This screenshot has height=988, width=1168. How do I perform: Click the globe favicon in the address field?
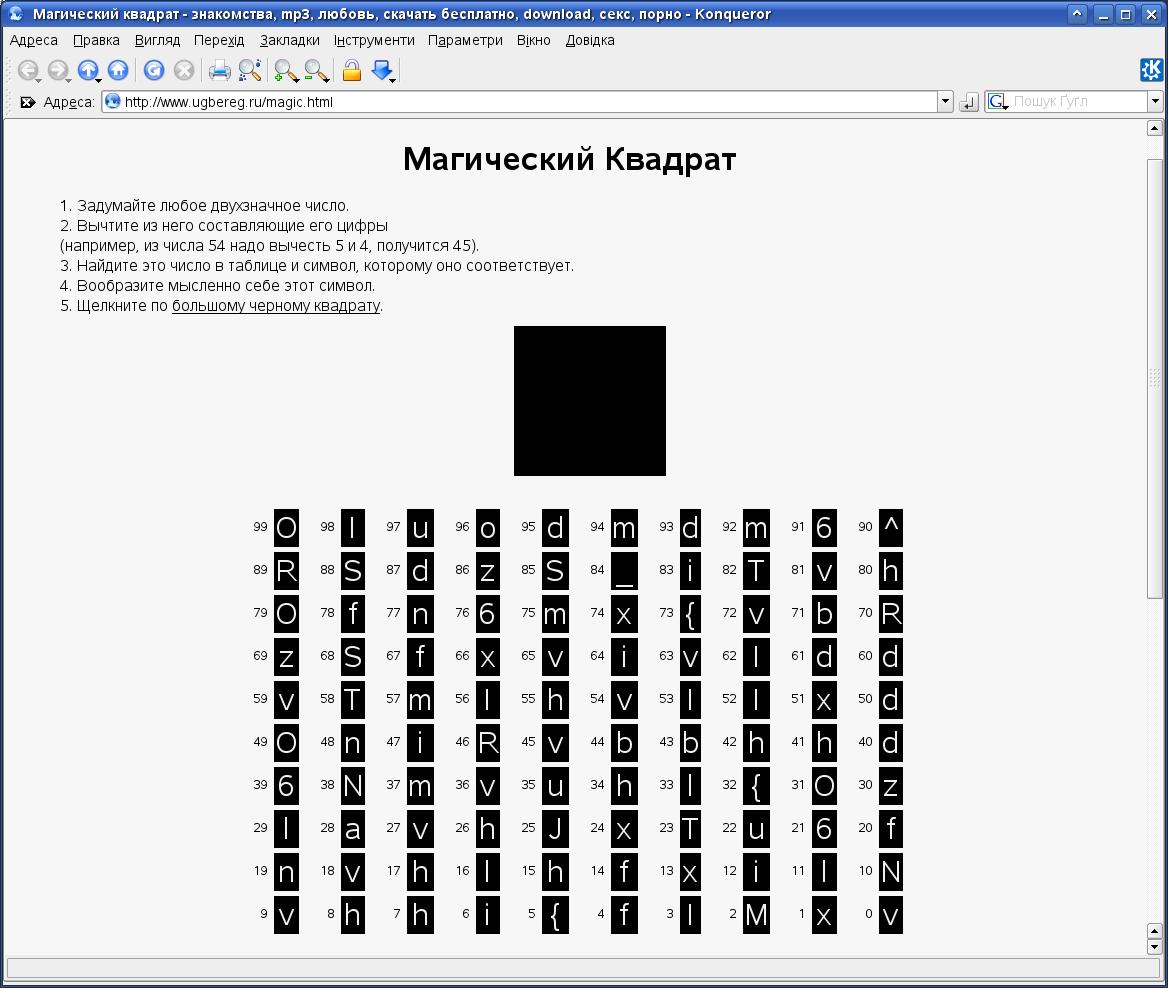pyautogui.click(x=112, y=101)
